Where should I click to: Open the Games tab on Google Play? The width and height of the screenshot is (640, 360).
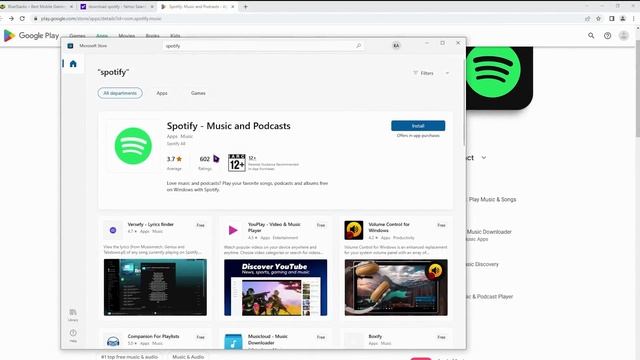tap(77, 36)
